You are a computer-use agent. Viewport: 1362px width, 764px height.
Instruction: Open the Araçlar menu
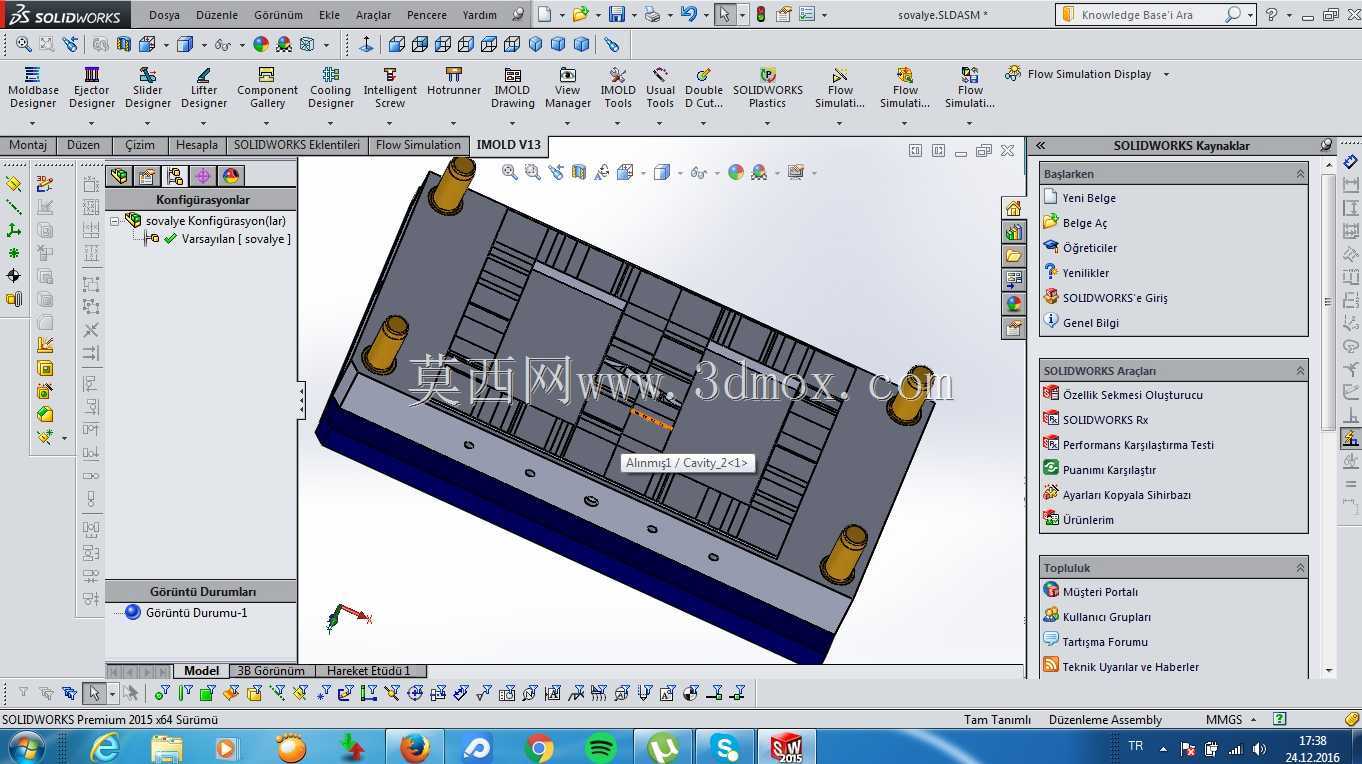coord(374,15)
